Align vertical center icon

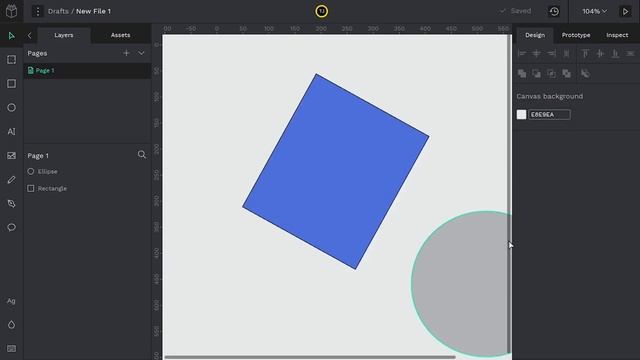coord(600,53)
